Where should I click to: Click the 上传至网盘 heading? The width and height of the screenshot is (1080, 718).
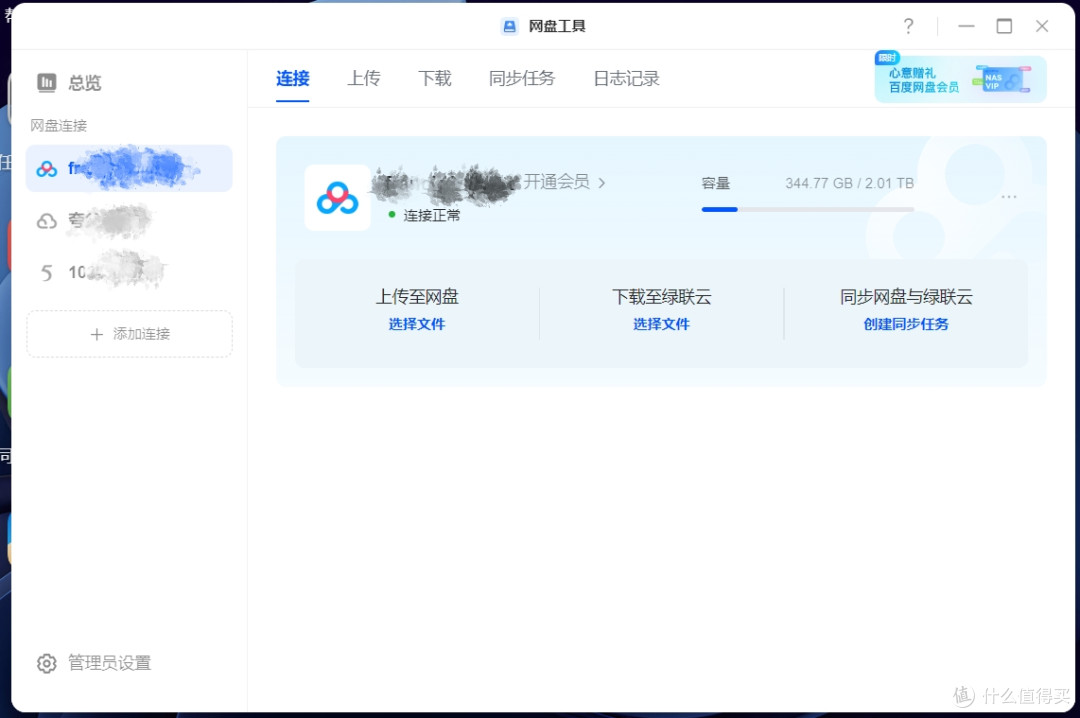click(x=417, y=297)
